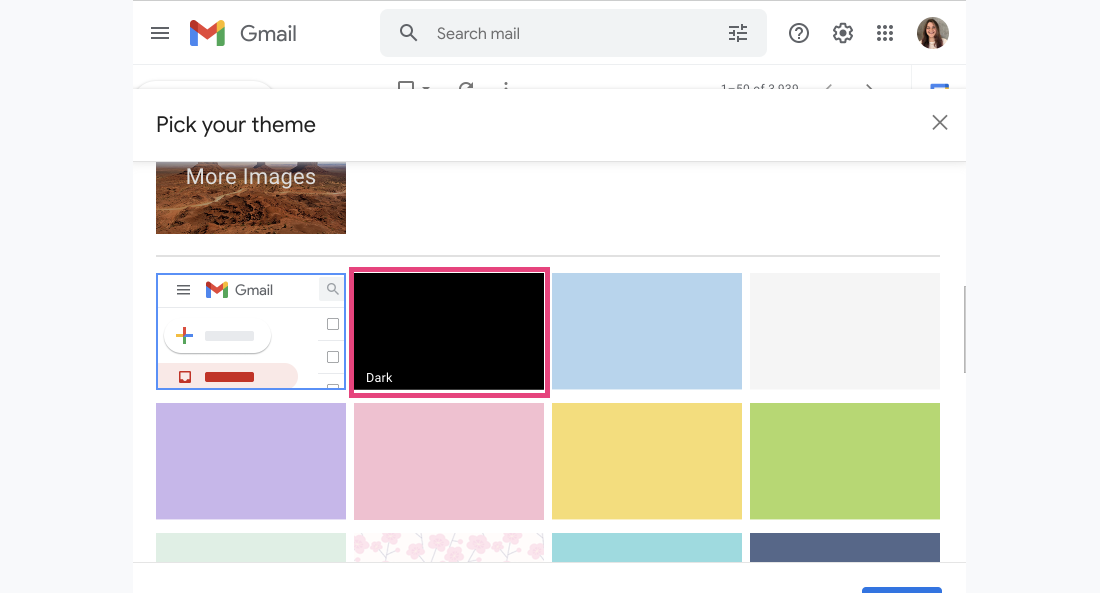Open the main menu hamburger icon

[160, 33]
